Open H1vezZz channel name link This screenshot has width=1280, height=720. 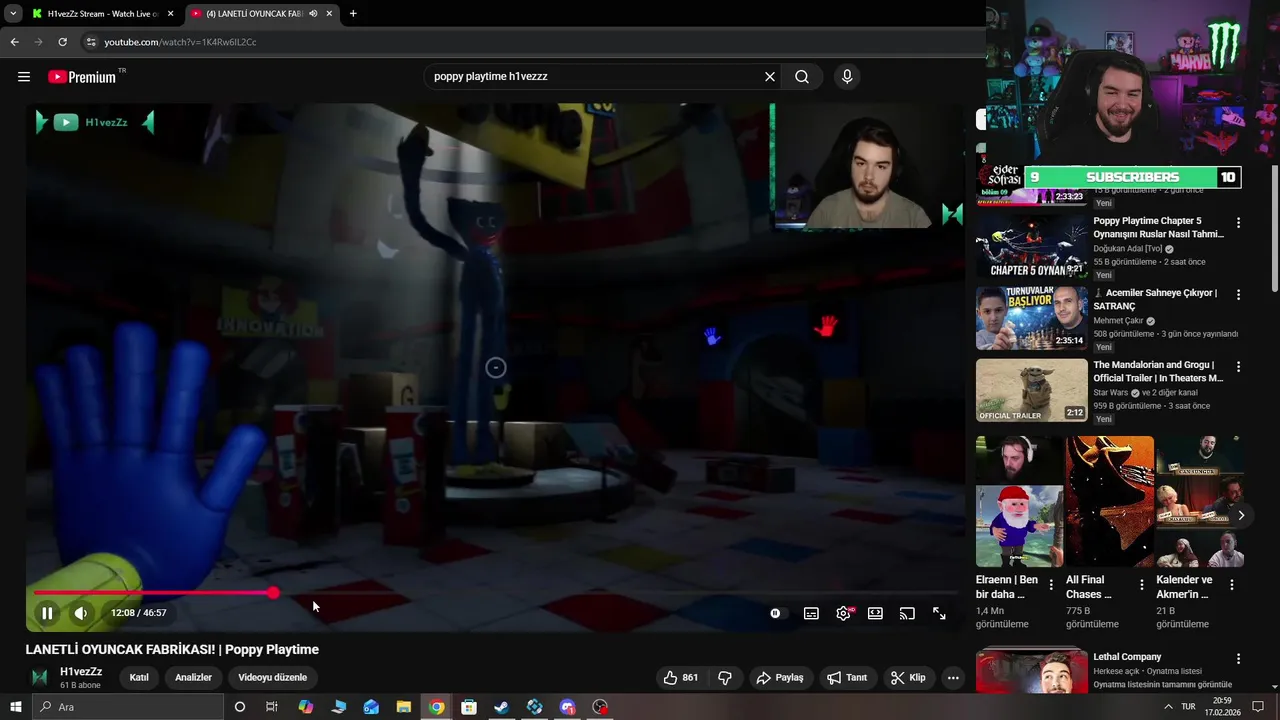(81, 672)
